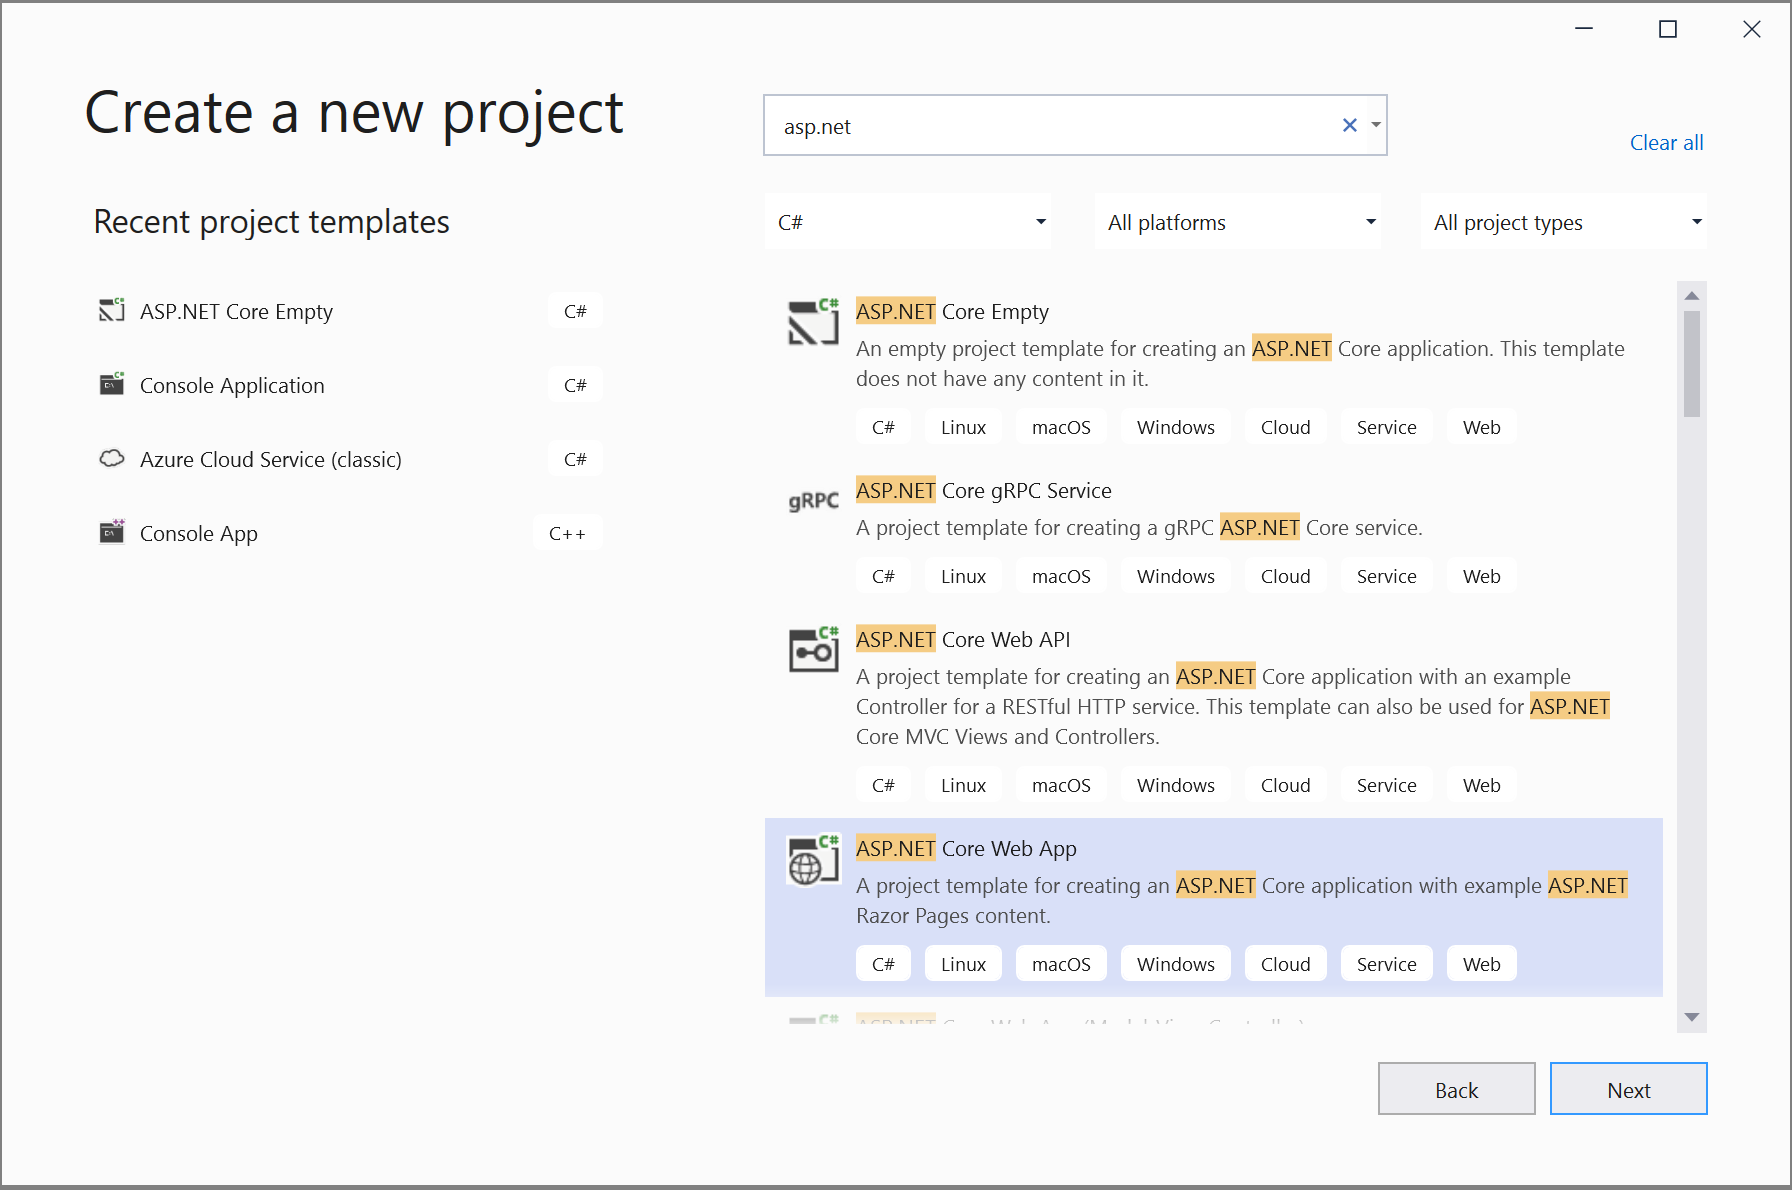The image size is (1792, 1190).
Task: Click the Azure Cloud Service cloud icon
Action: (x=112, y=458)
